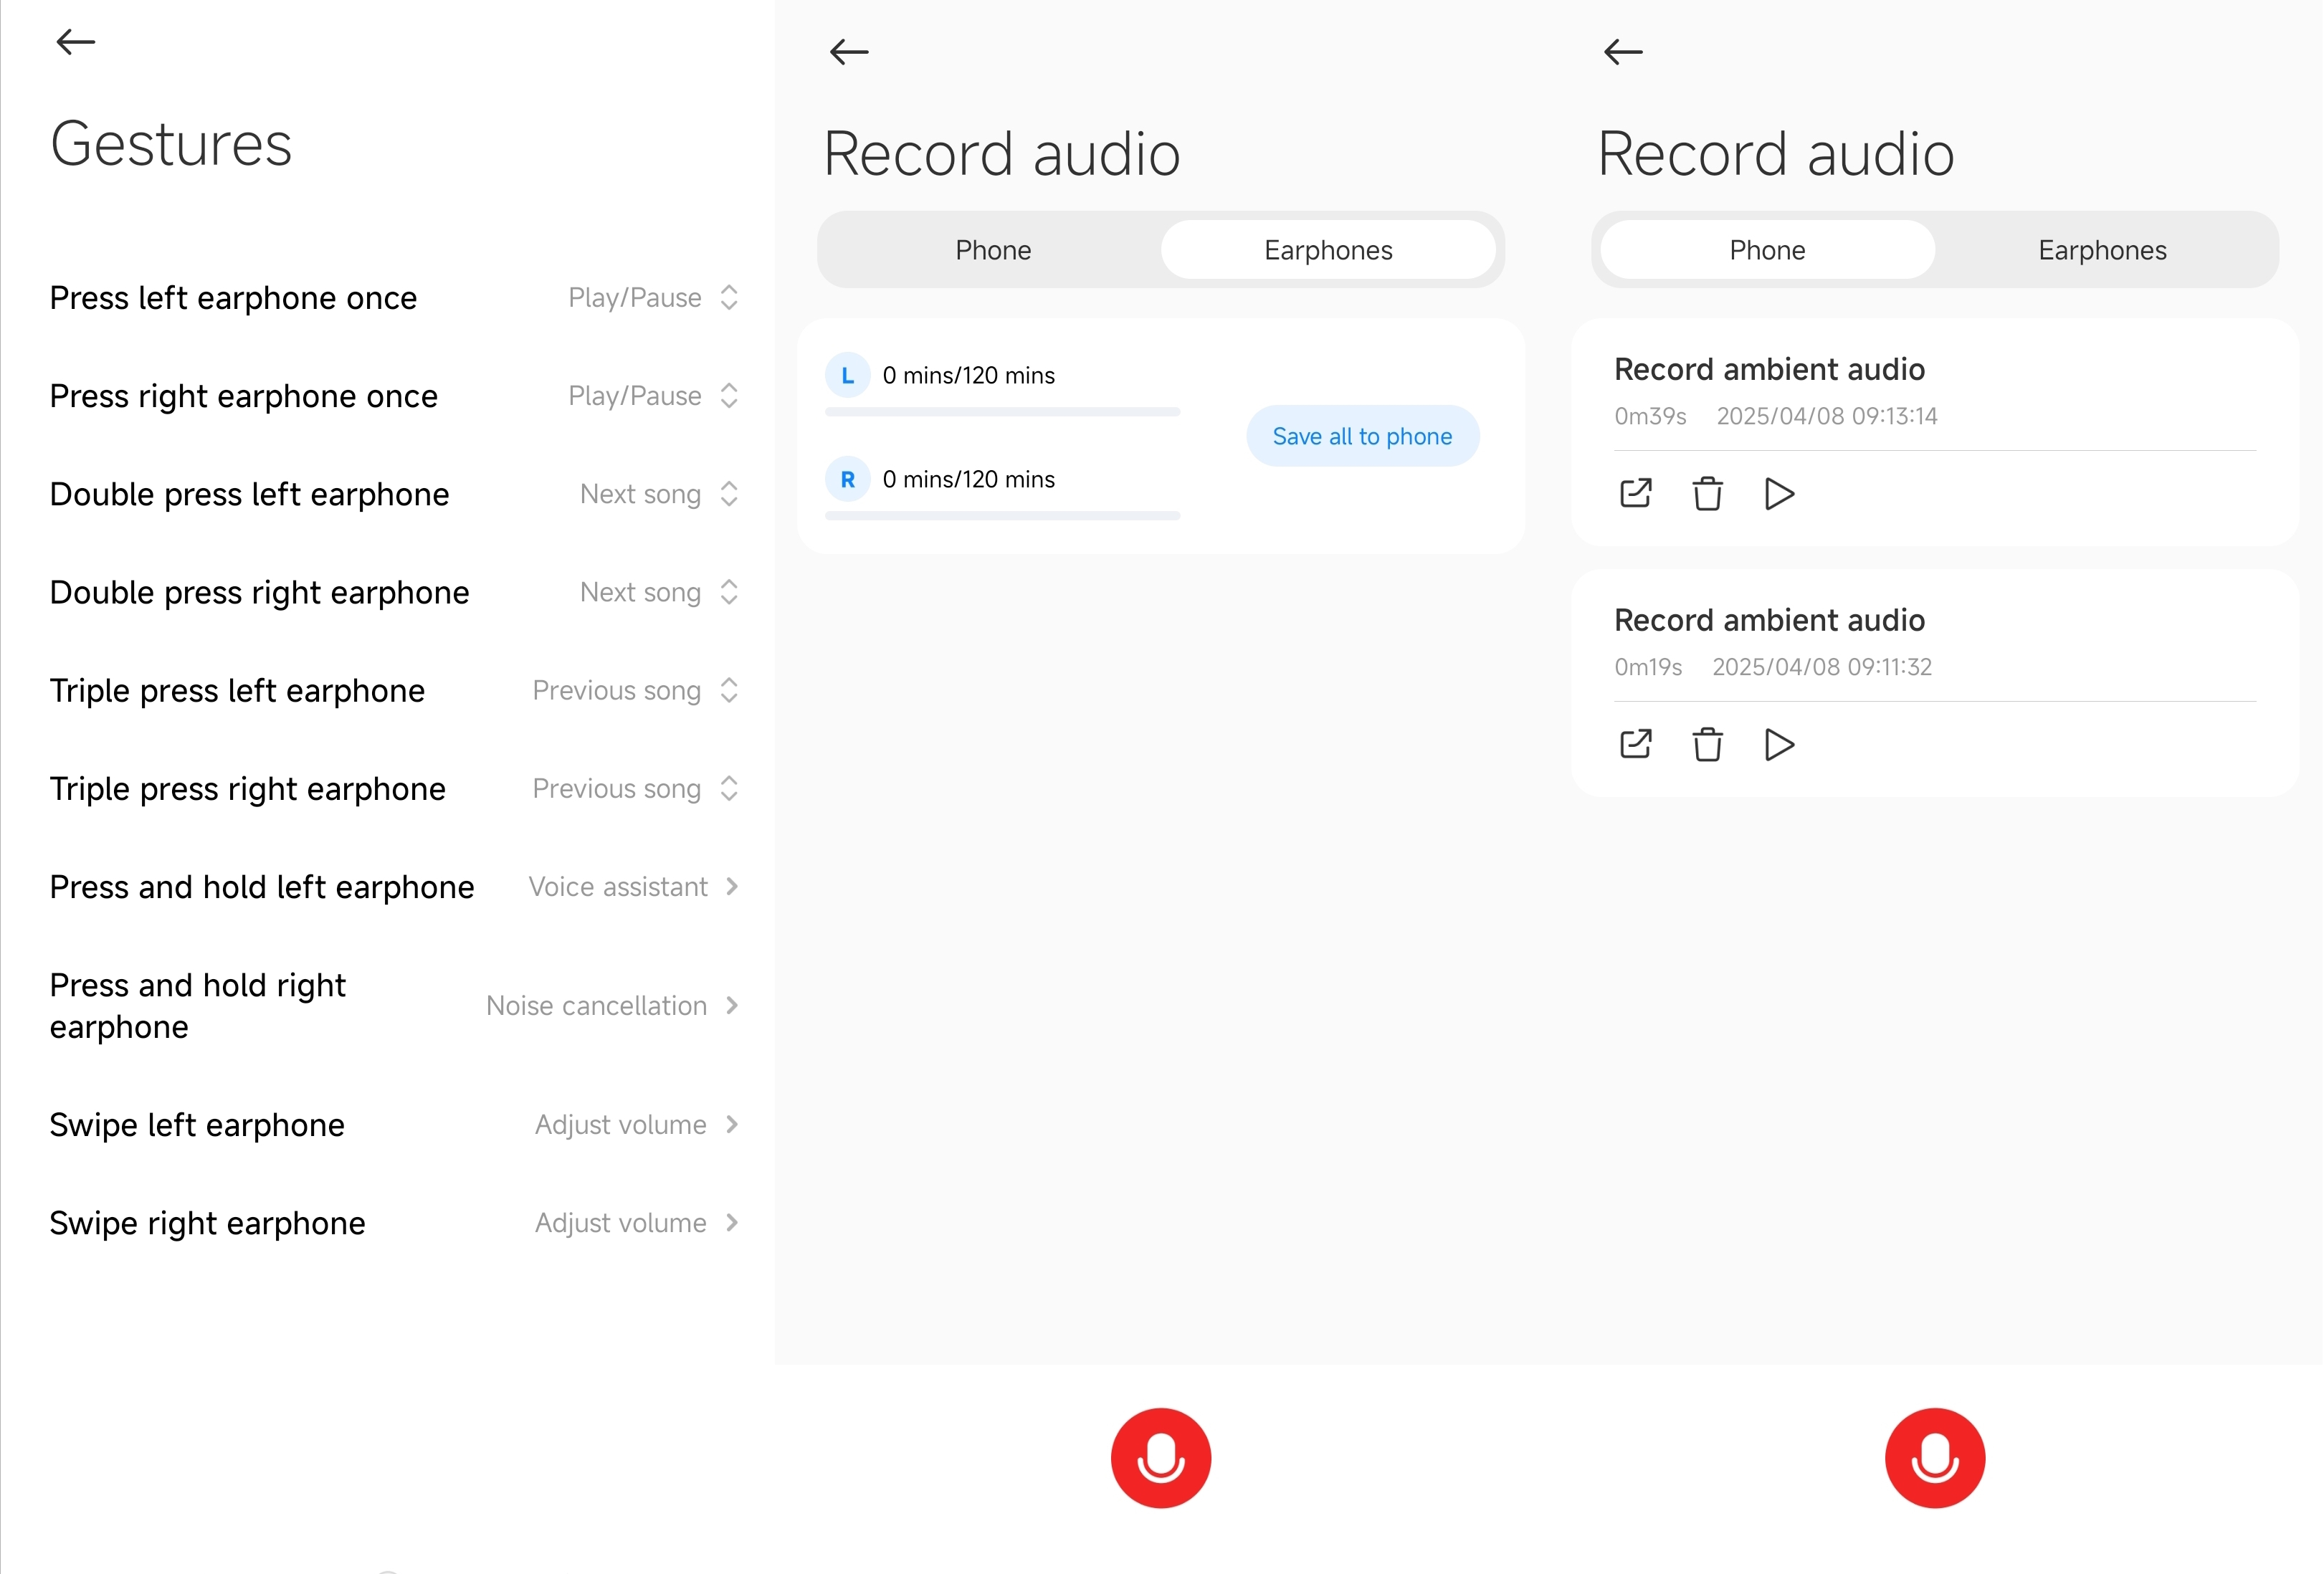This screenshot has width=2324, height=1574.
Task: Play the 0m19s ambient audio recording
Action: coord(1779,744)
